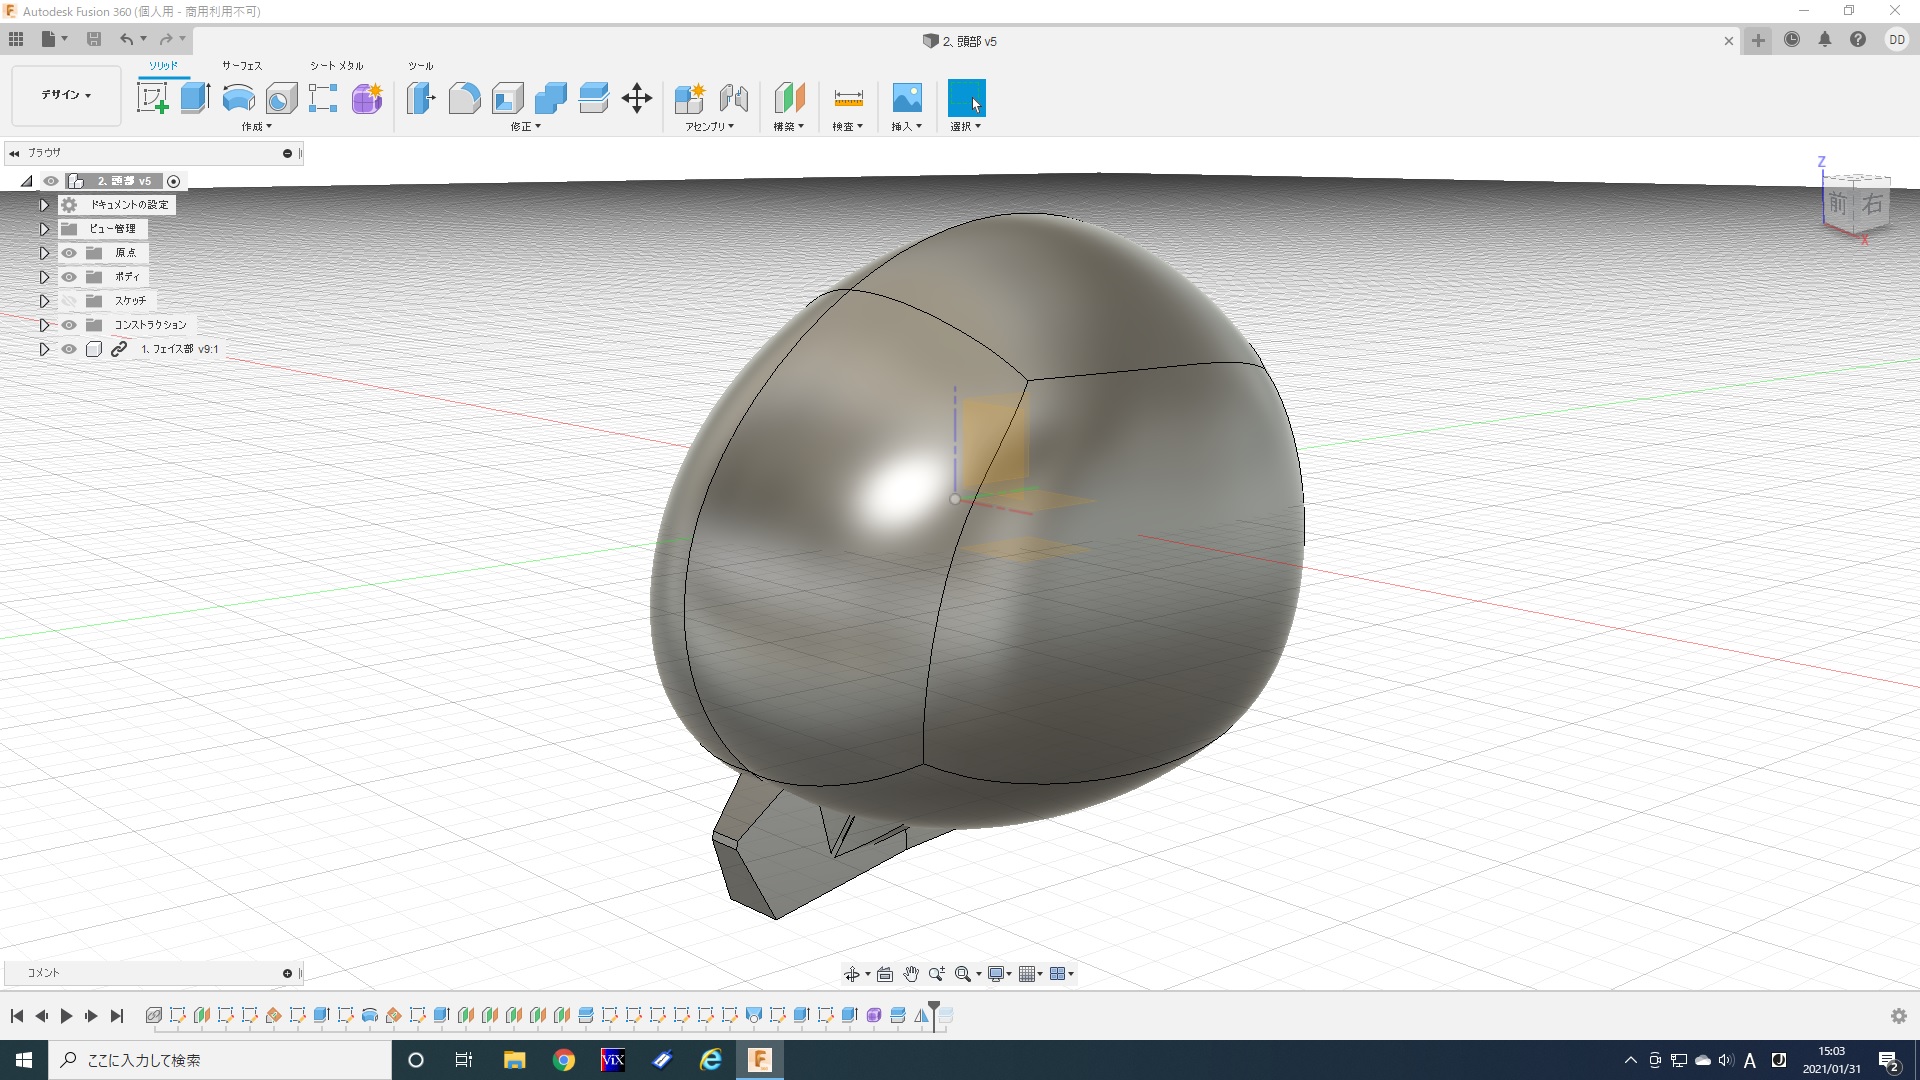Click the Combine bodies tool icon
This screenshot has width=1920, height=1080.
[x=550, y=98]
